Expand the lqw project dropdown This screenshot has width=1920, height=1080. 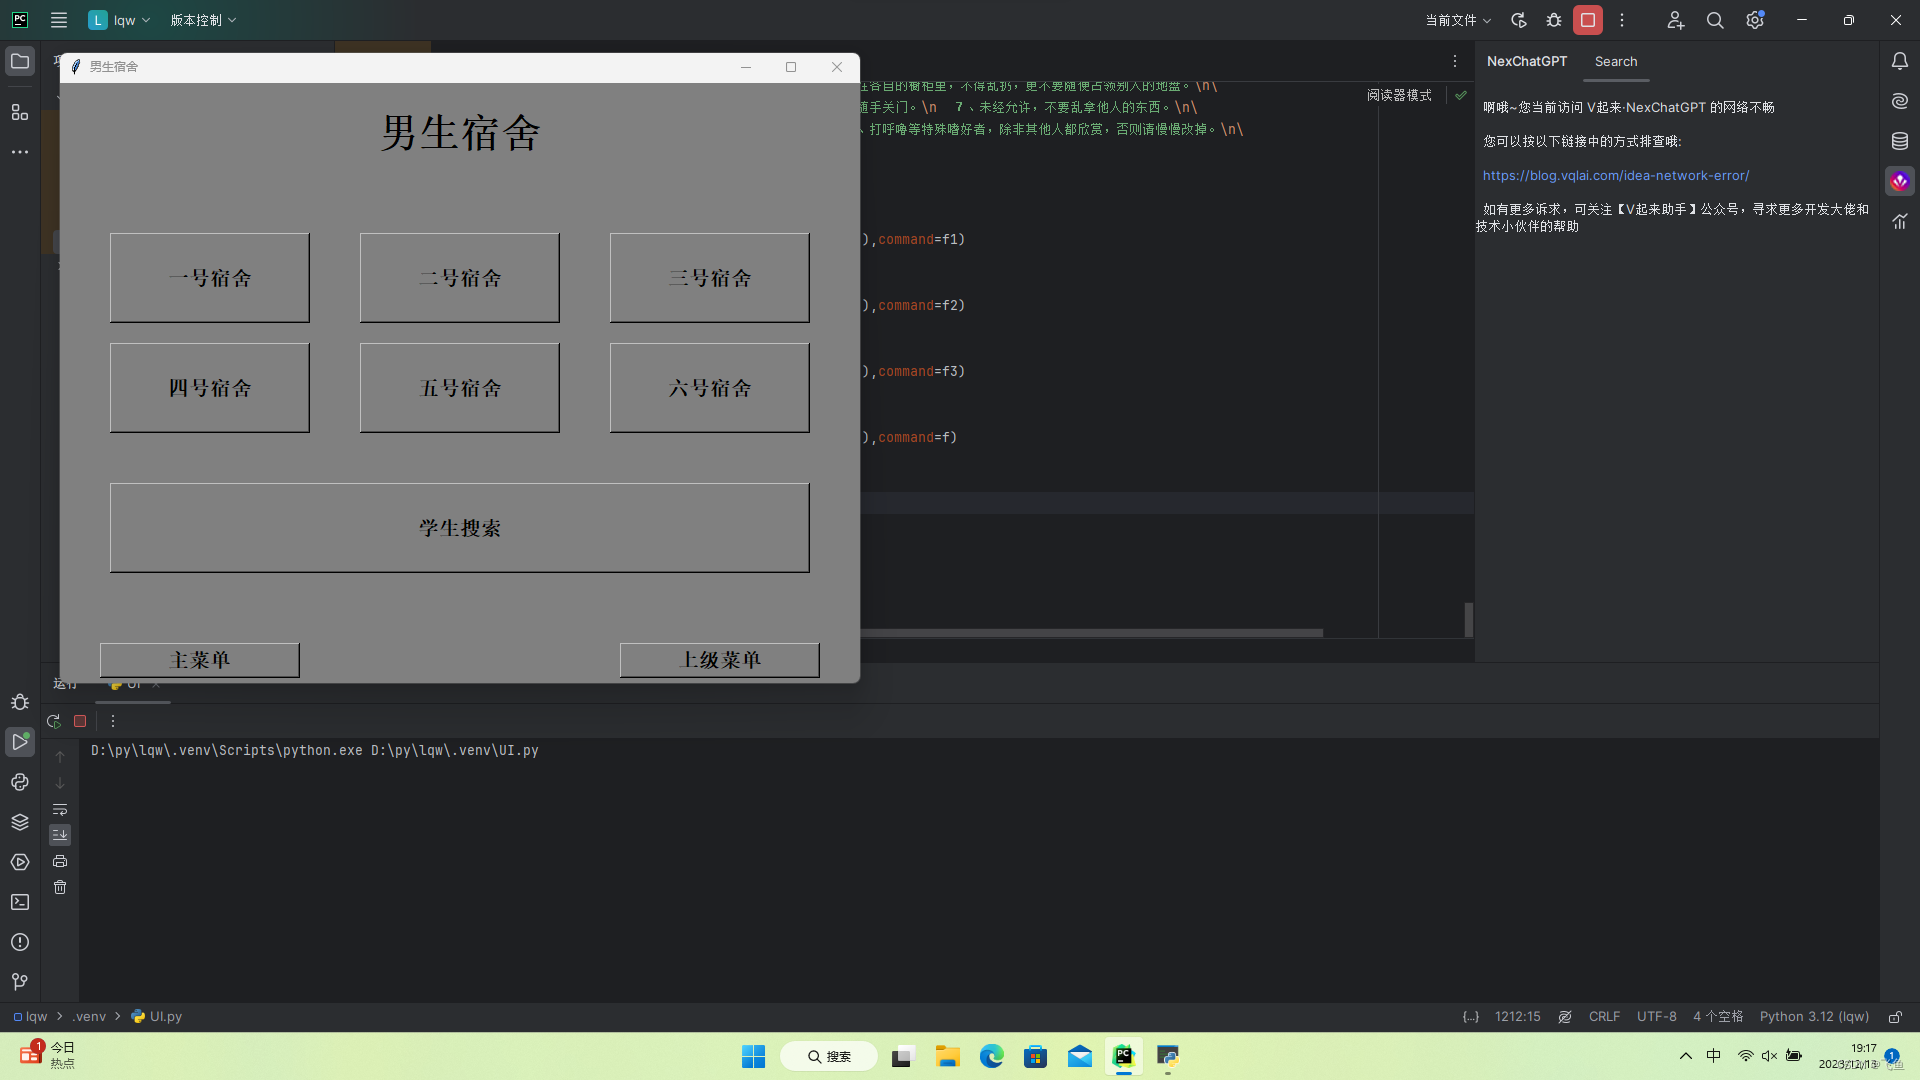[120, 20]
